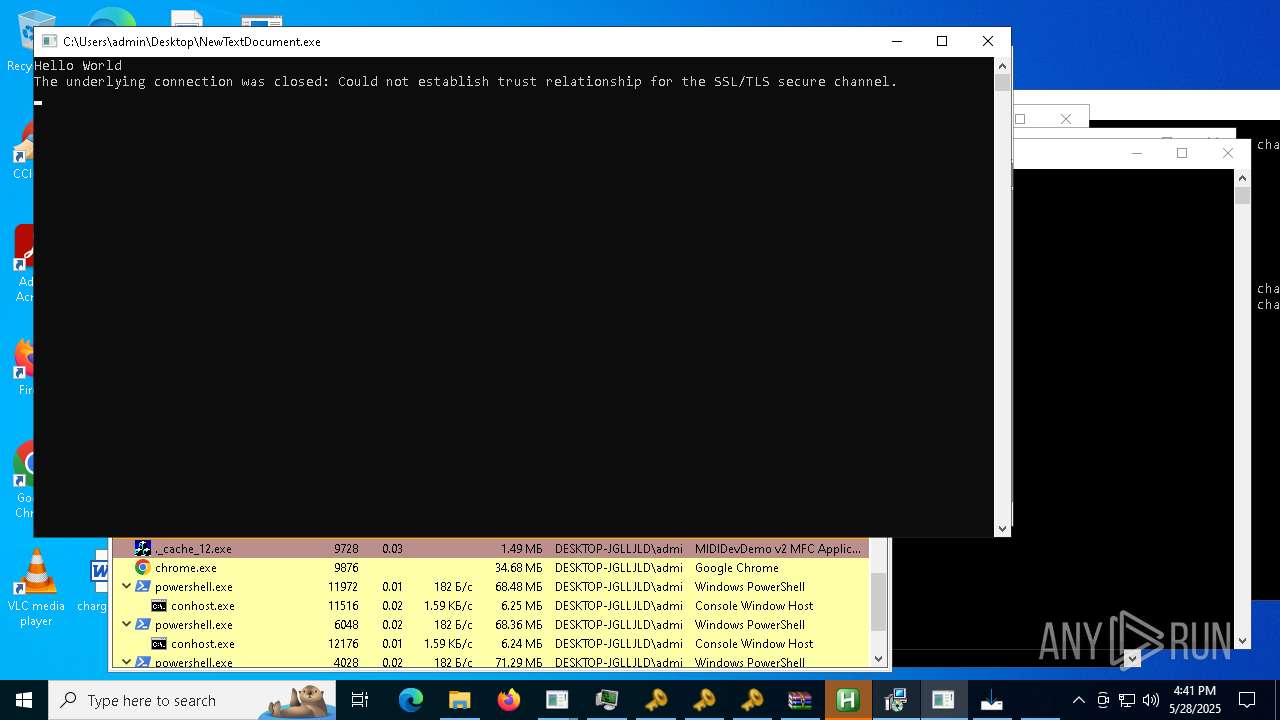Collapse the powershell.exe PID 4028 tree node
Screen dimensions: 1280x720
click(x=126, y=661)
